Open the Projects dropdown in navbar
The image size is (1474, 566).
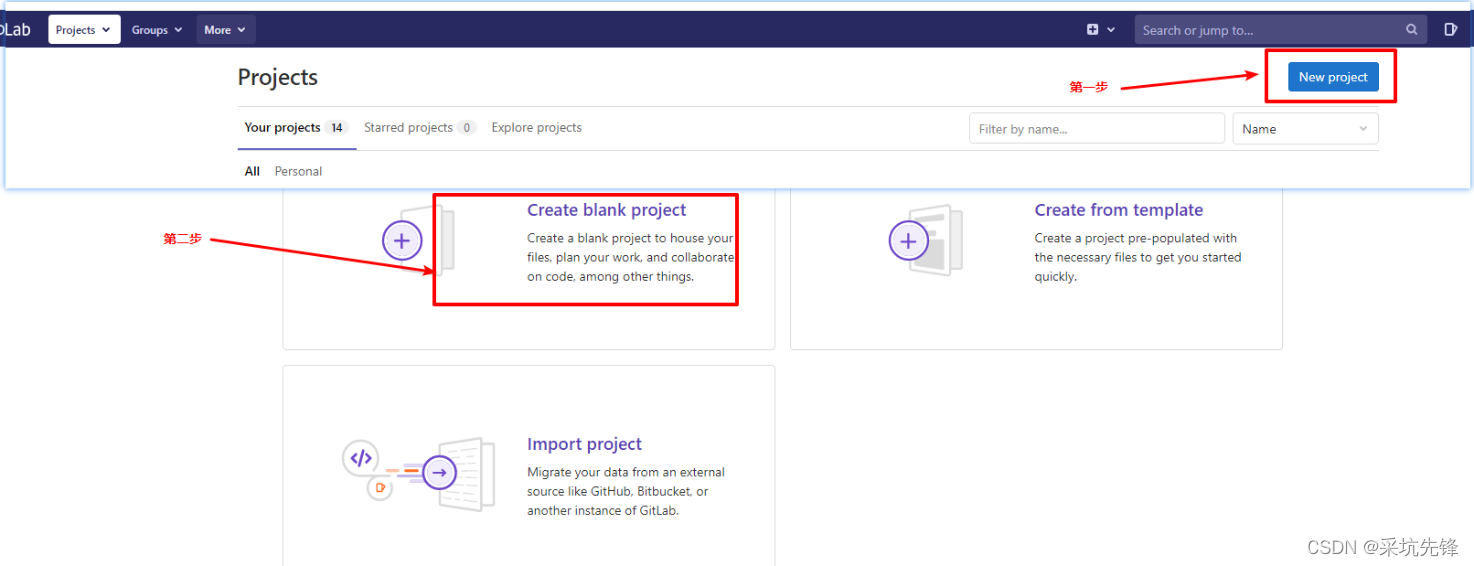tap(84, 30)
